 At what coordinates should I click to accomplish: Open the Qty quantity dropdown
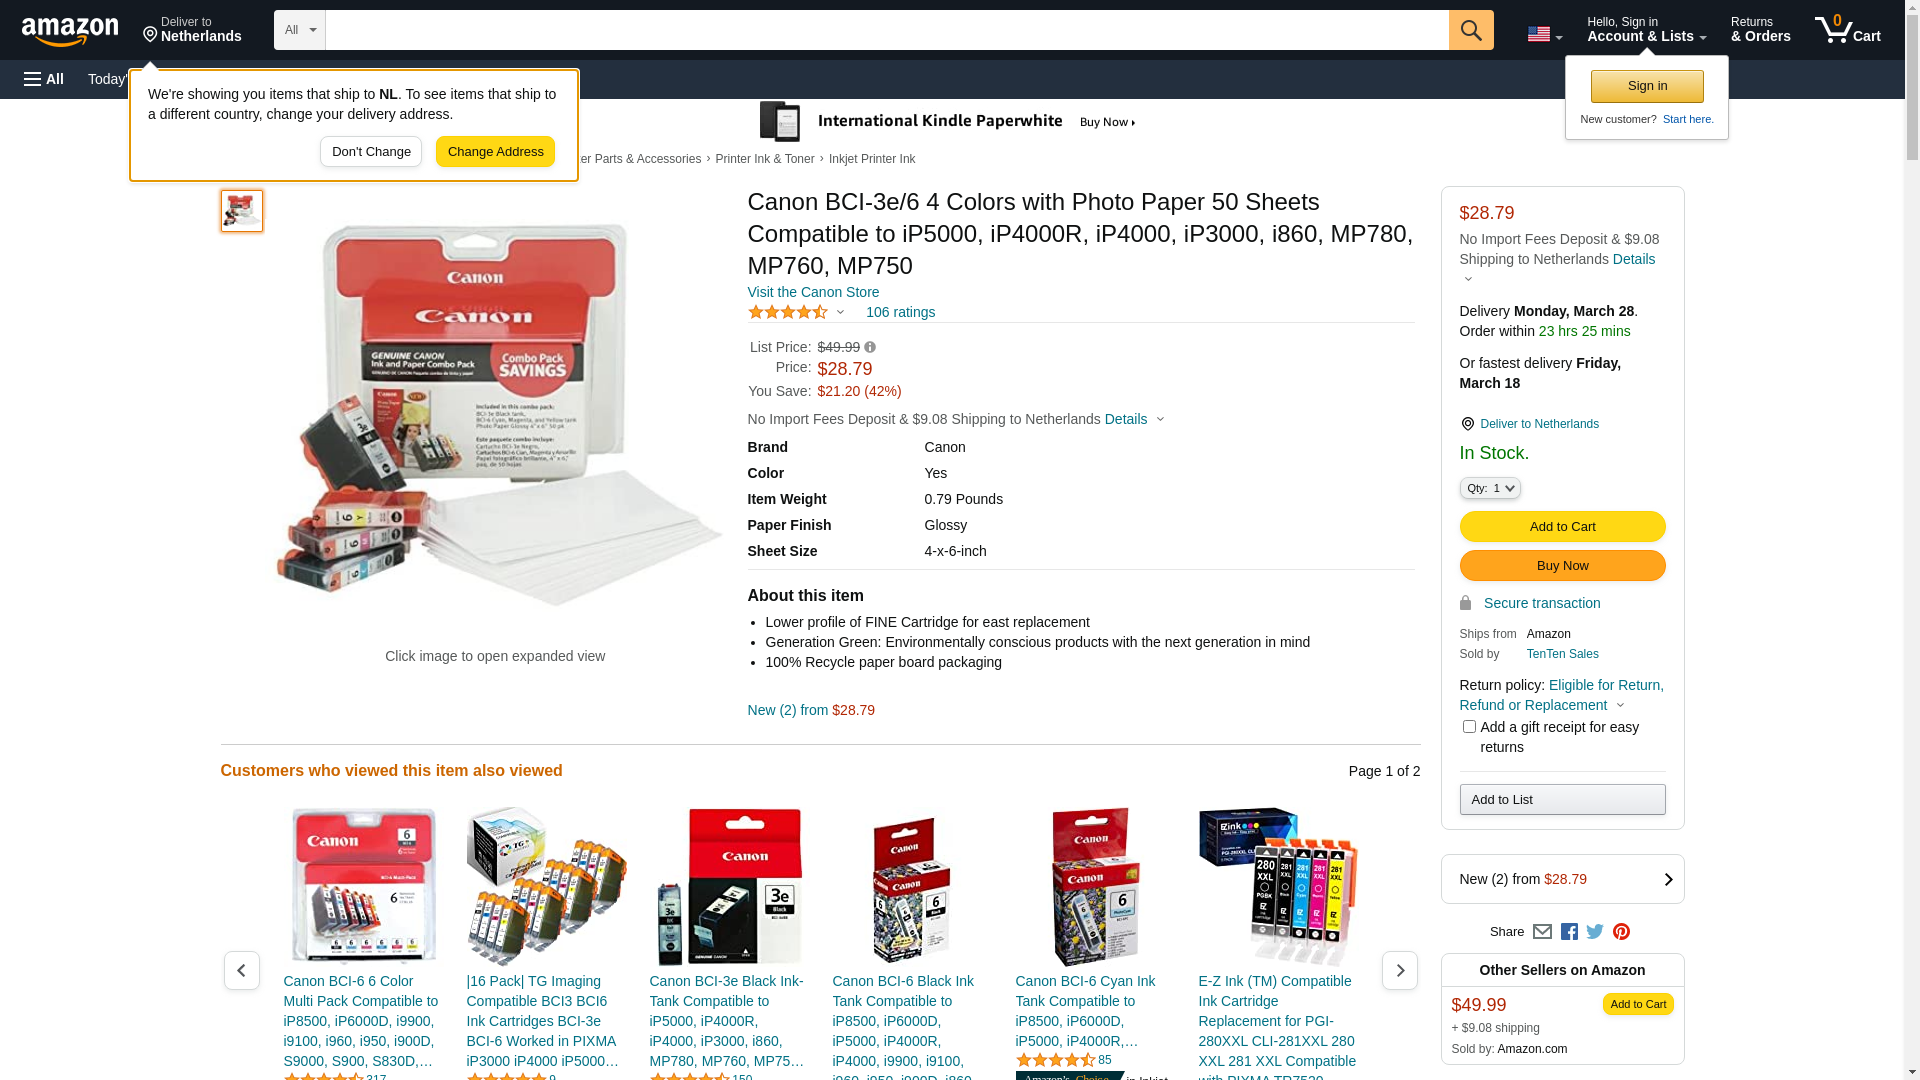[x=1490, y=488]
